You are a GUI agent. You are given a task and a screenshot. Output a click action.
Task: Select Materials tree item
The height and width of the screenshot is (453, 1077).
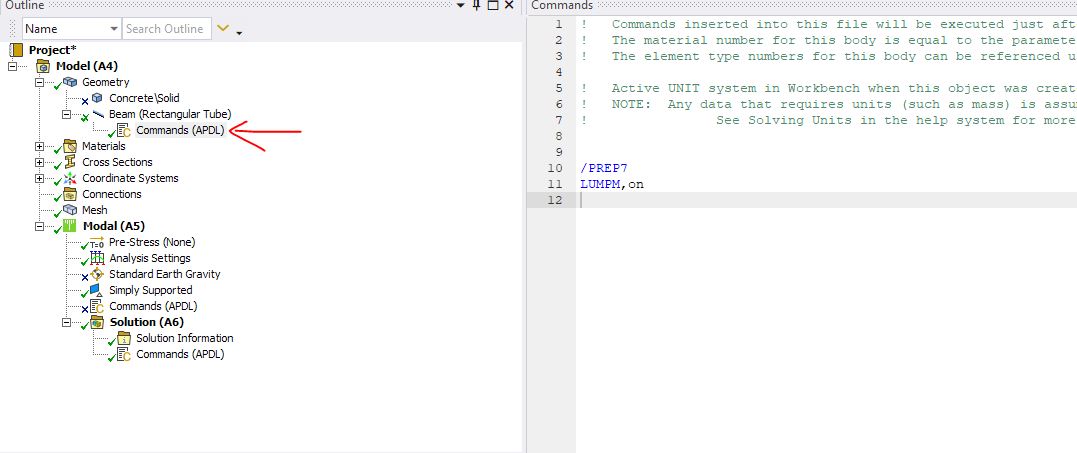[x=104, y=146]
